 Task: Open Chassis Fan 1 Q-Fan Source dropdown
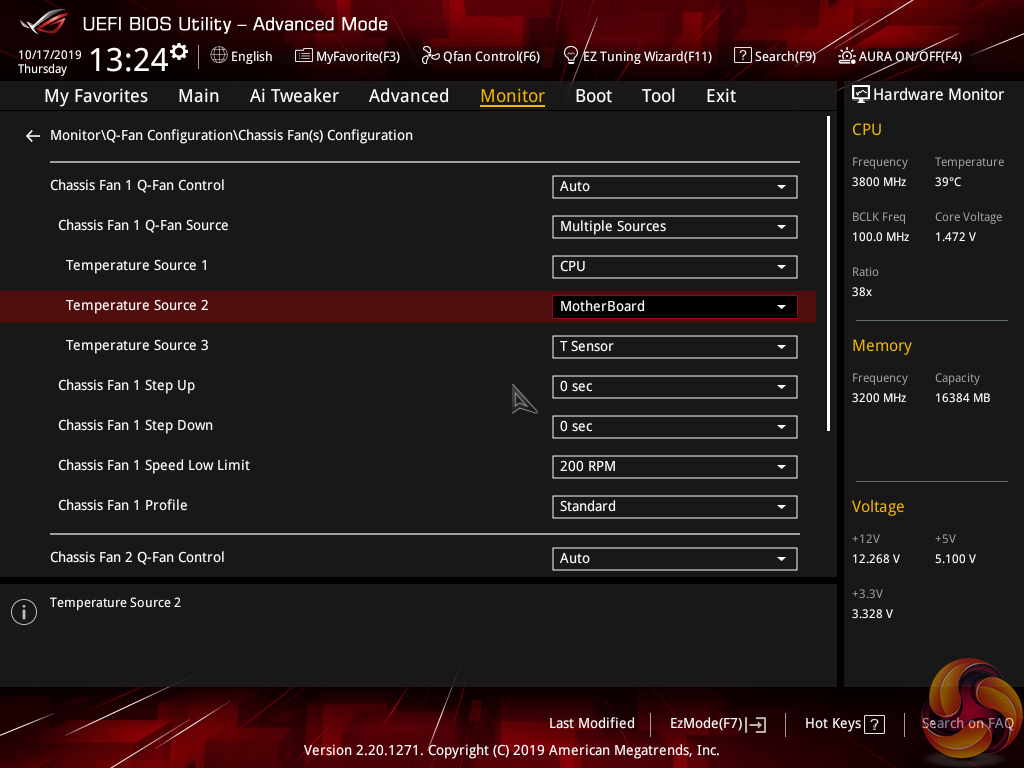[675, 227]
